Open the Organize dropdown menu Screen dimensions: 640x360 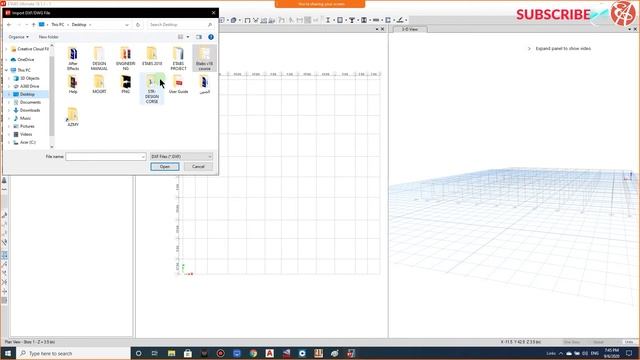click(x=18, y=37)
